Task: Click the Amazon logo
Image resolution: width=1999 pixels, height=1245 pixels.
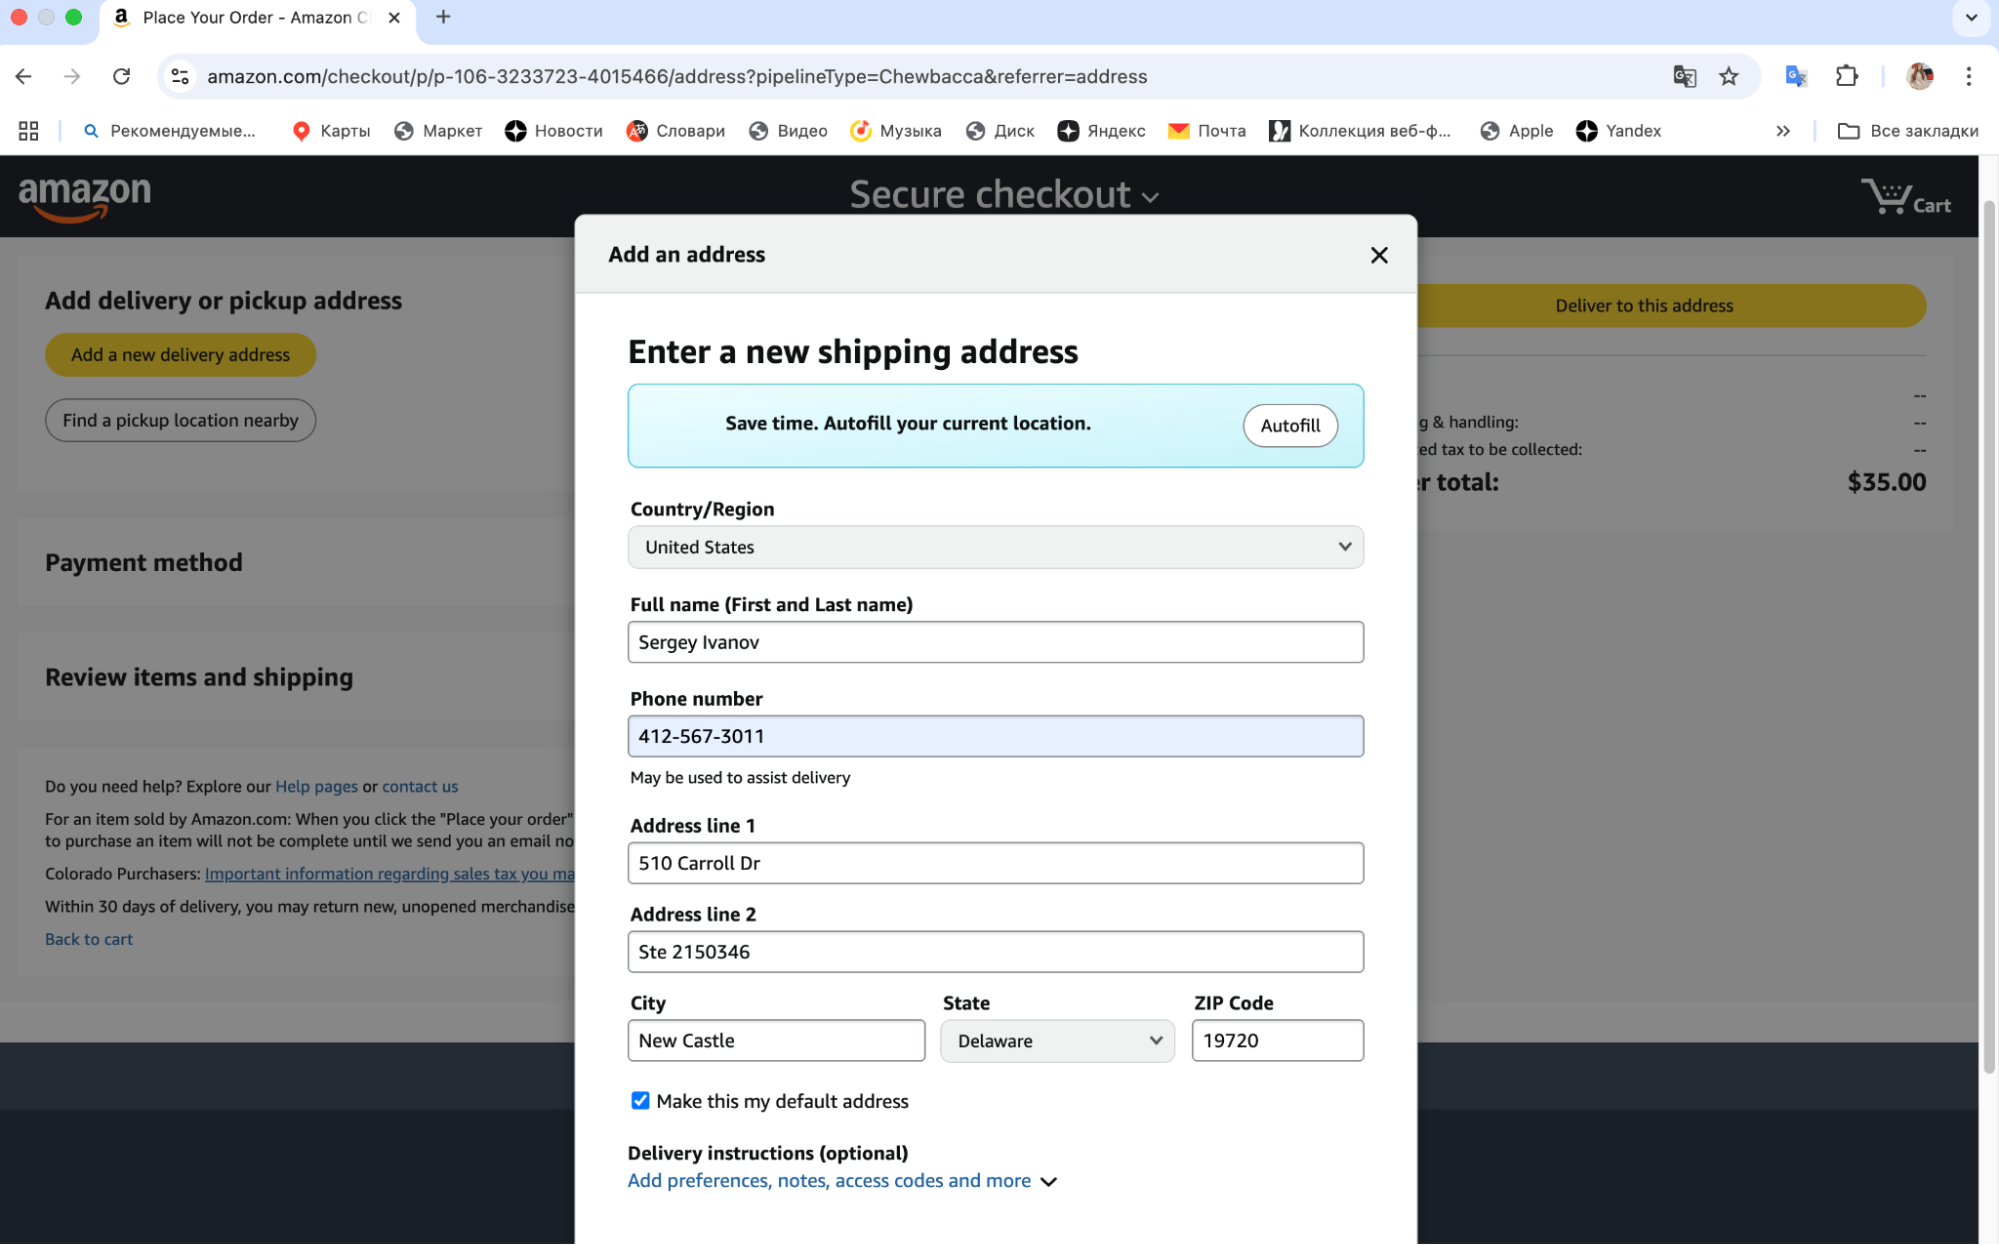Action: click(84, 196)
